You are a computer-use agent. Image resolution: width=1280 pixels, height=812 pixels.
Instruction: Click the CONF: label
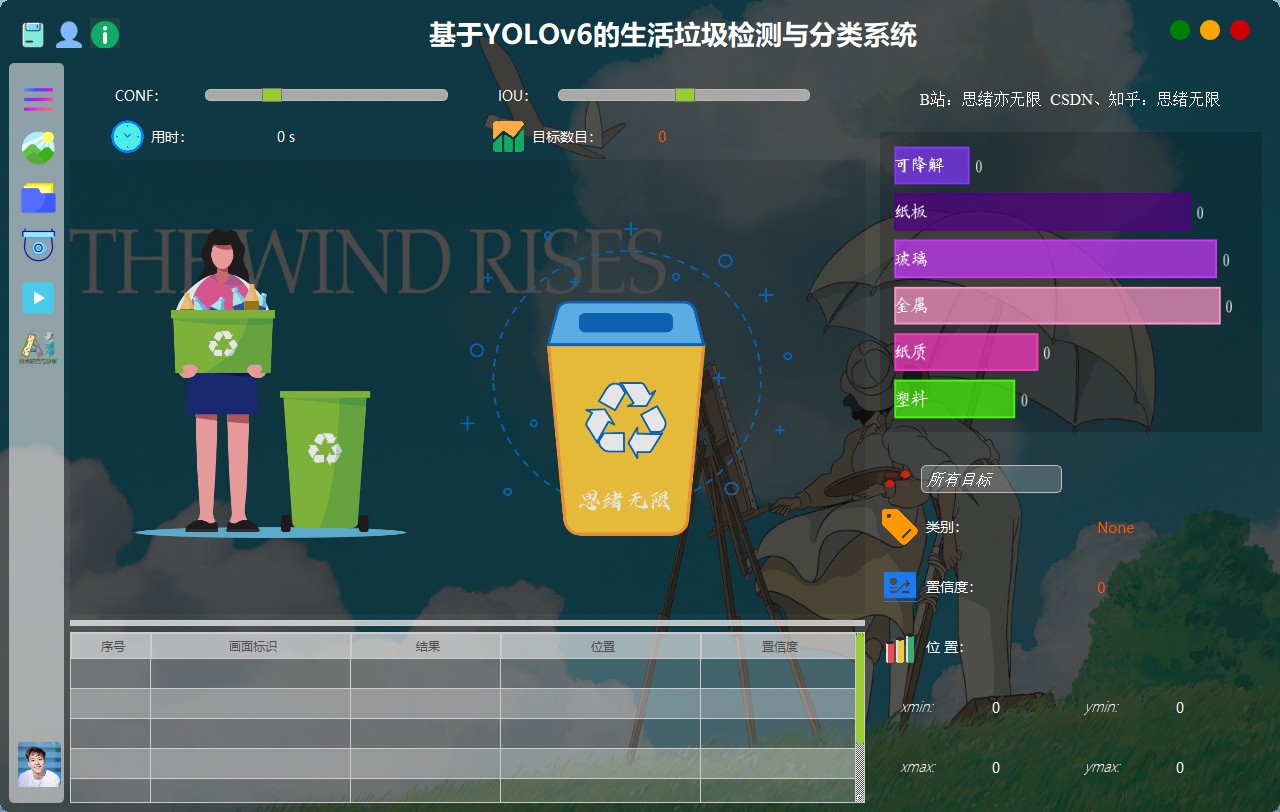[x=137, y=96]
